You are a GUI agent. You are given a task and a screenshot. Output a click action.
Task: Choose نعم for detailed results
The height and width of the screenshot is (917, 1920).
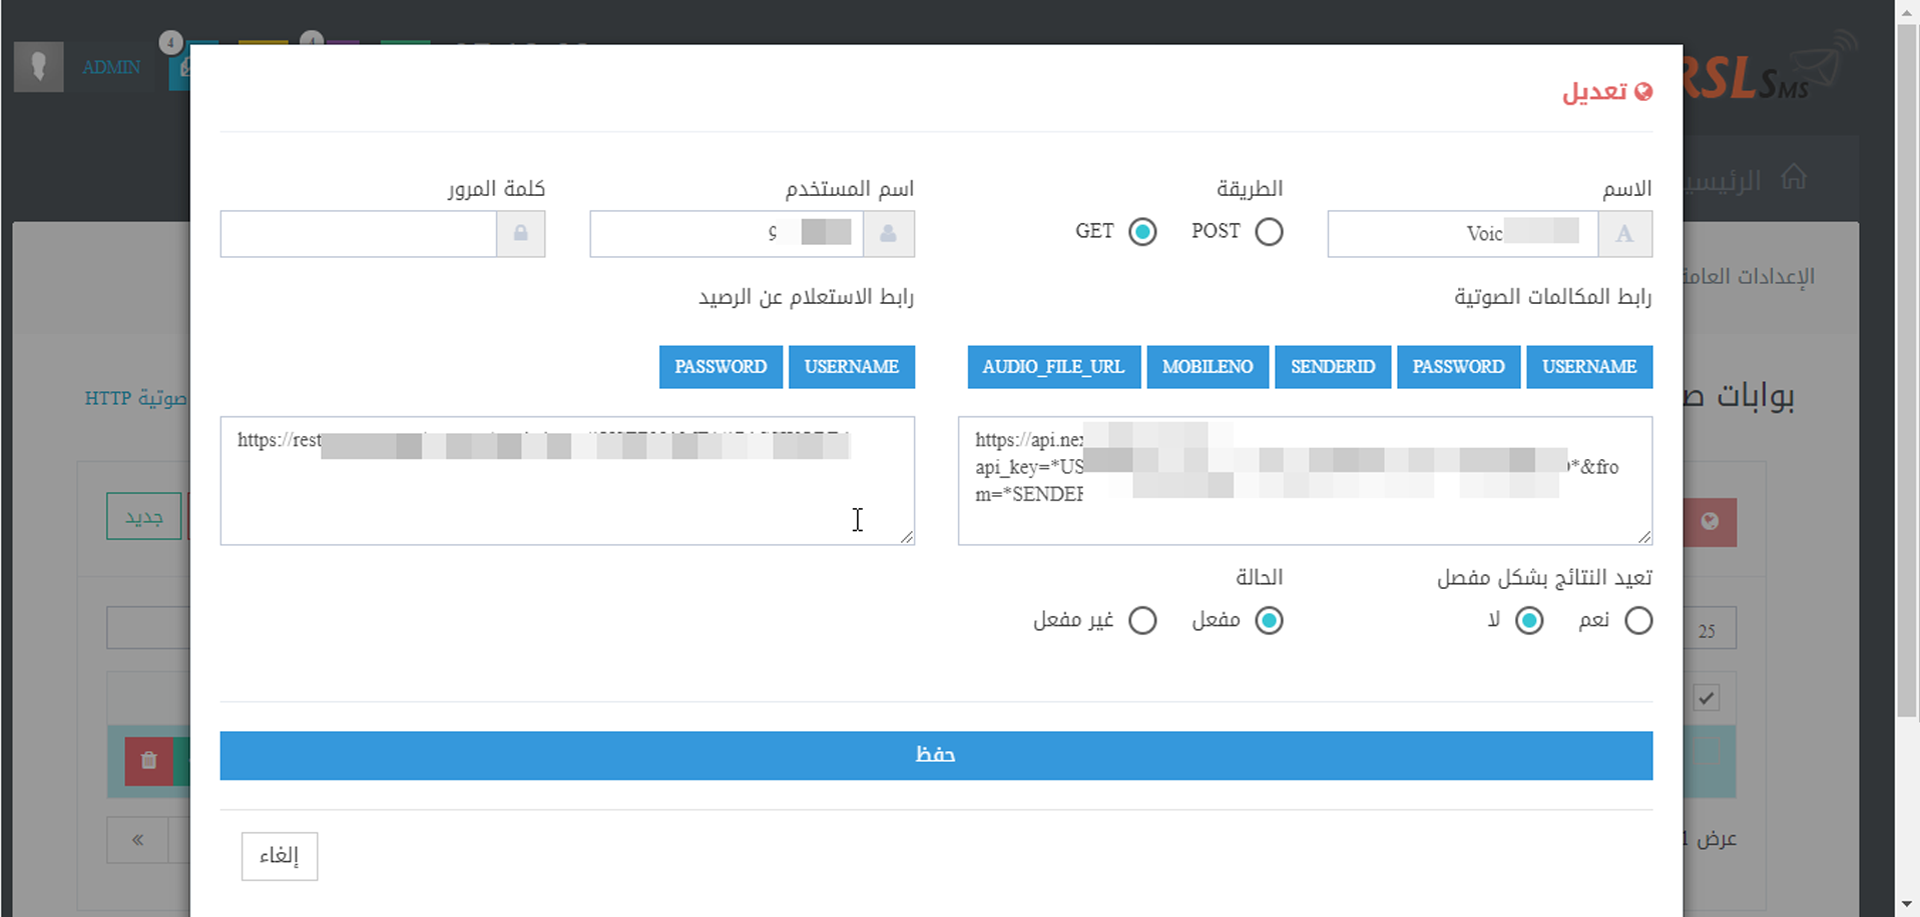pos(1638,621)
